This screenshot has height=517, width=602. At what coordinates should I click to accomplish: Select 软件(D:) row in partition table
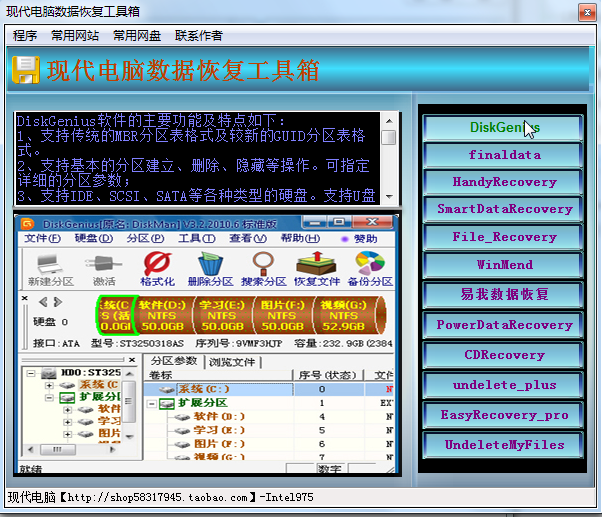tap(269, 416)
